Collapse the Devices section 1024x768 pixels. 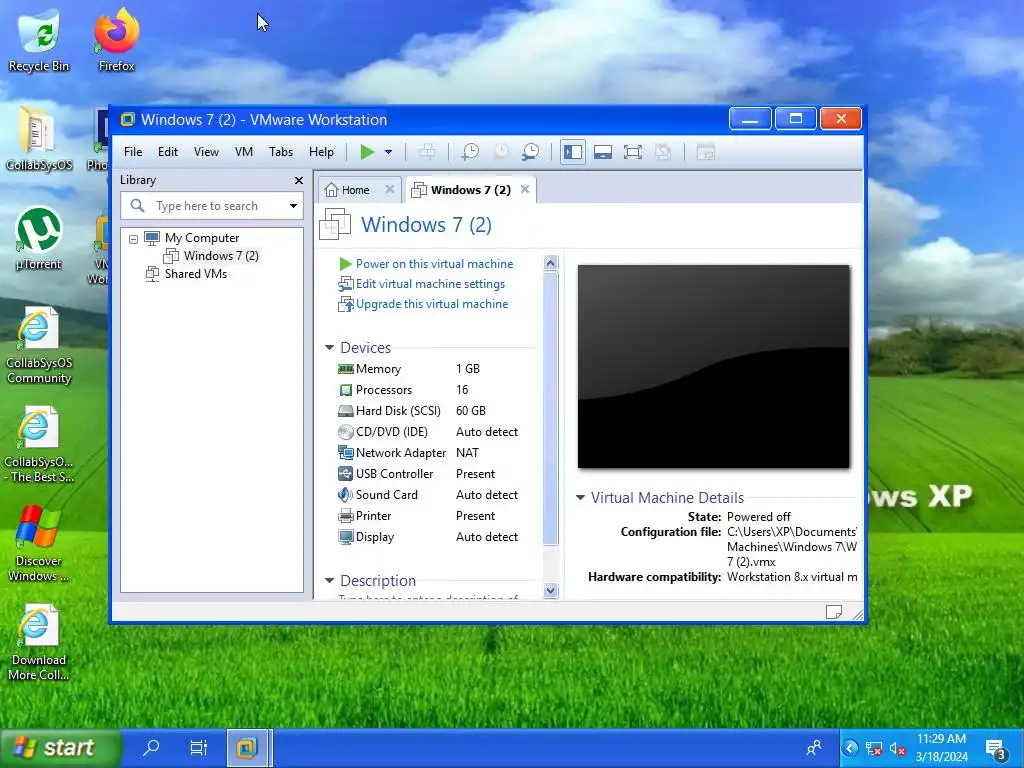click(329, 347)
